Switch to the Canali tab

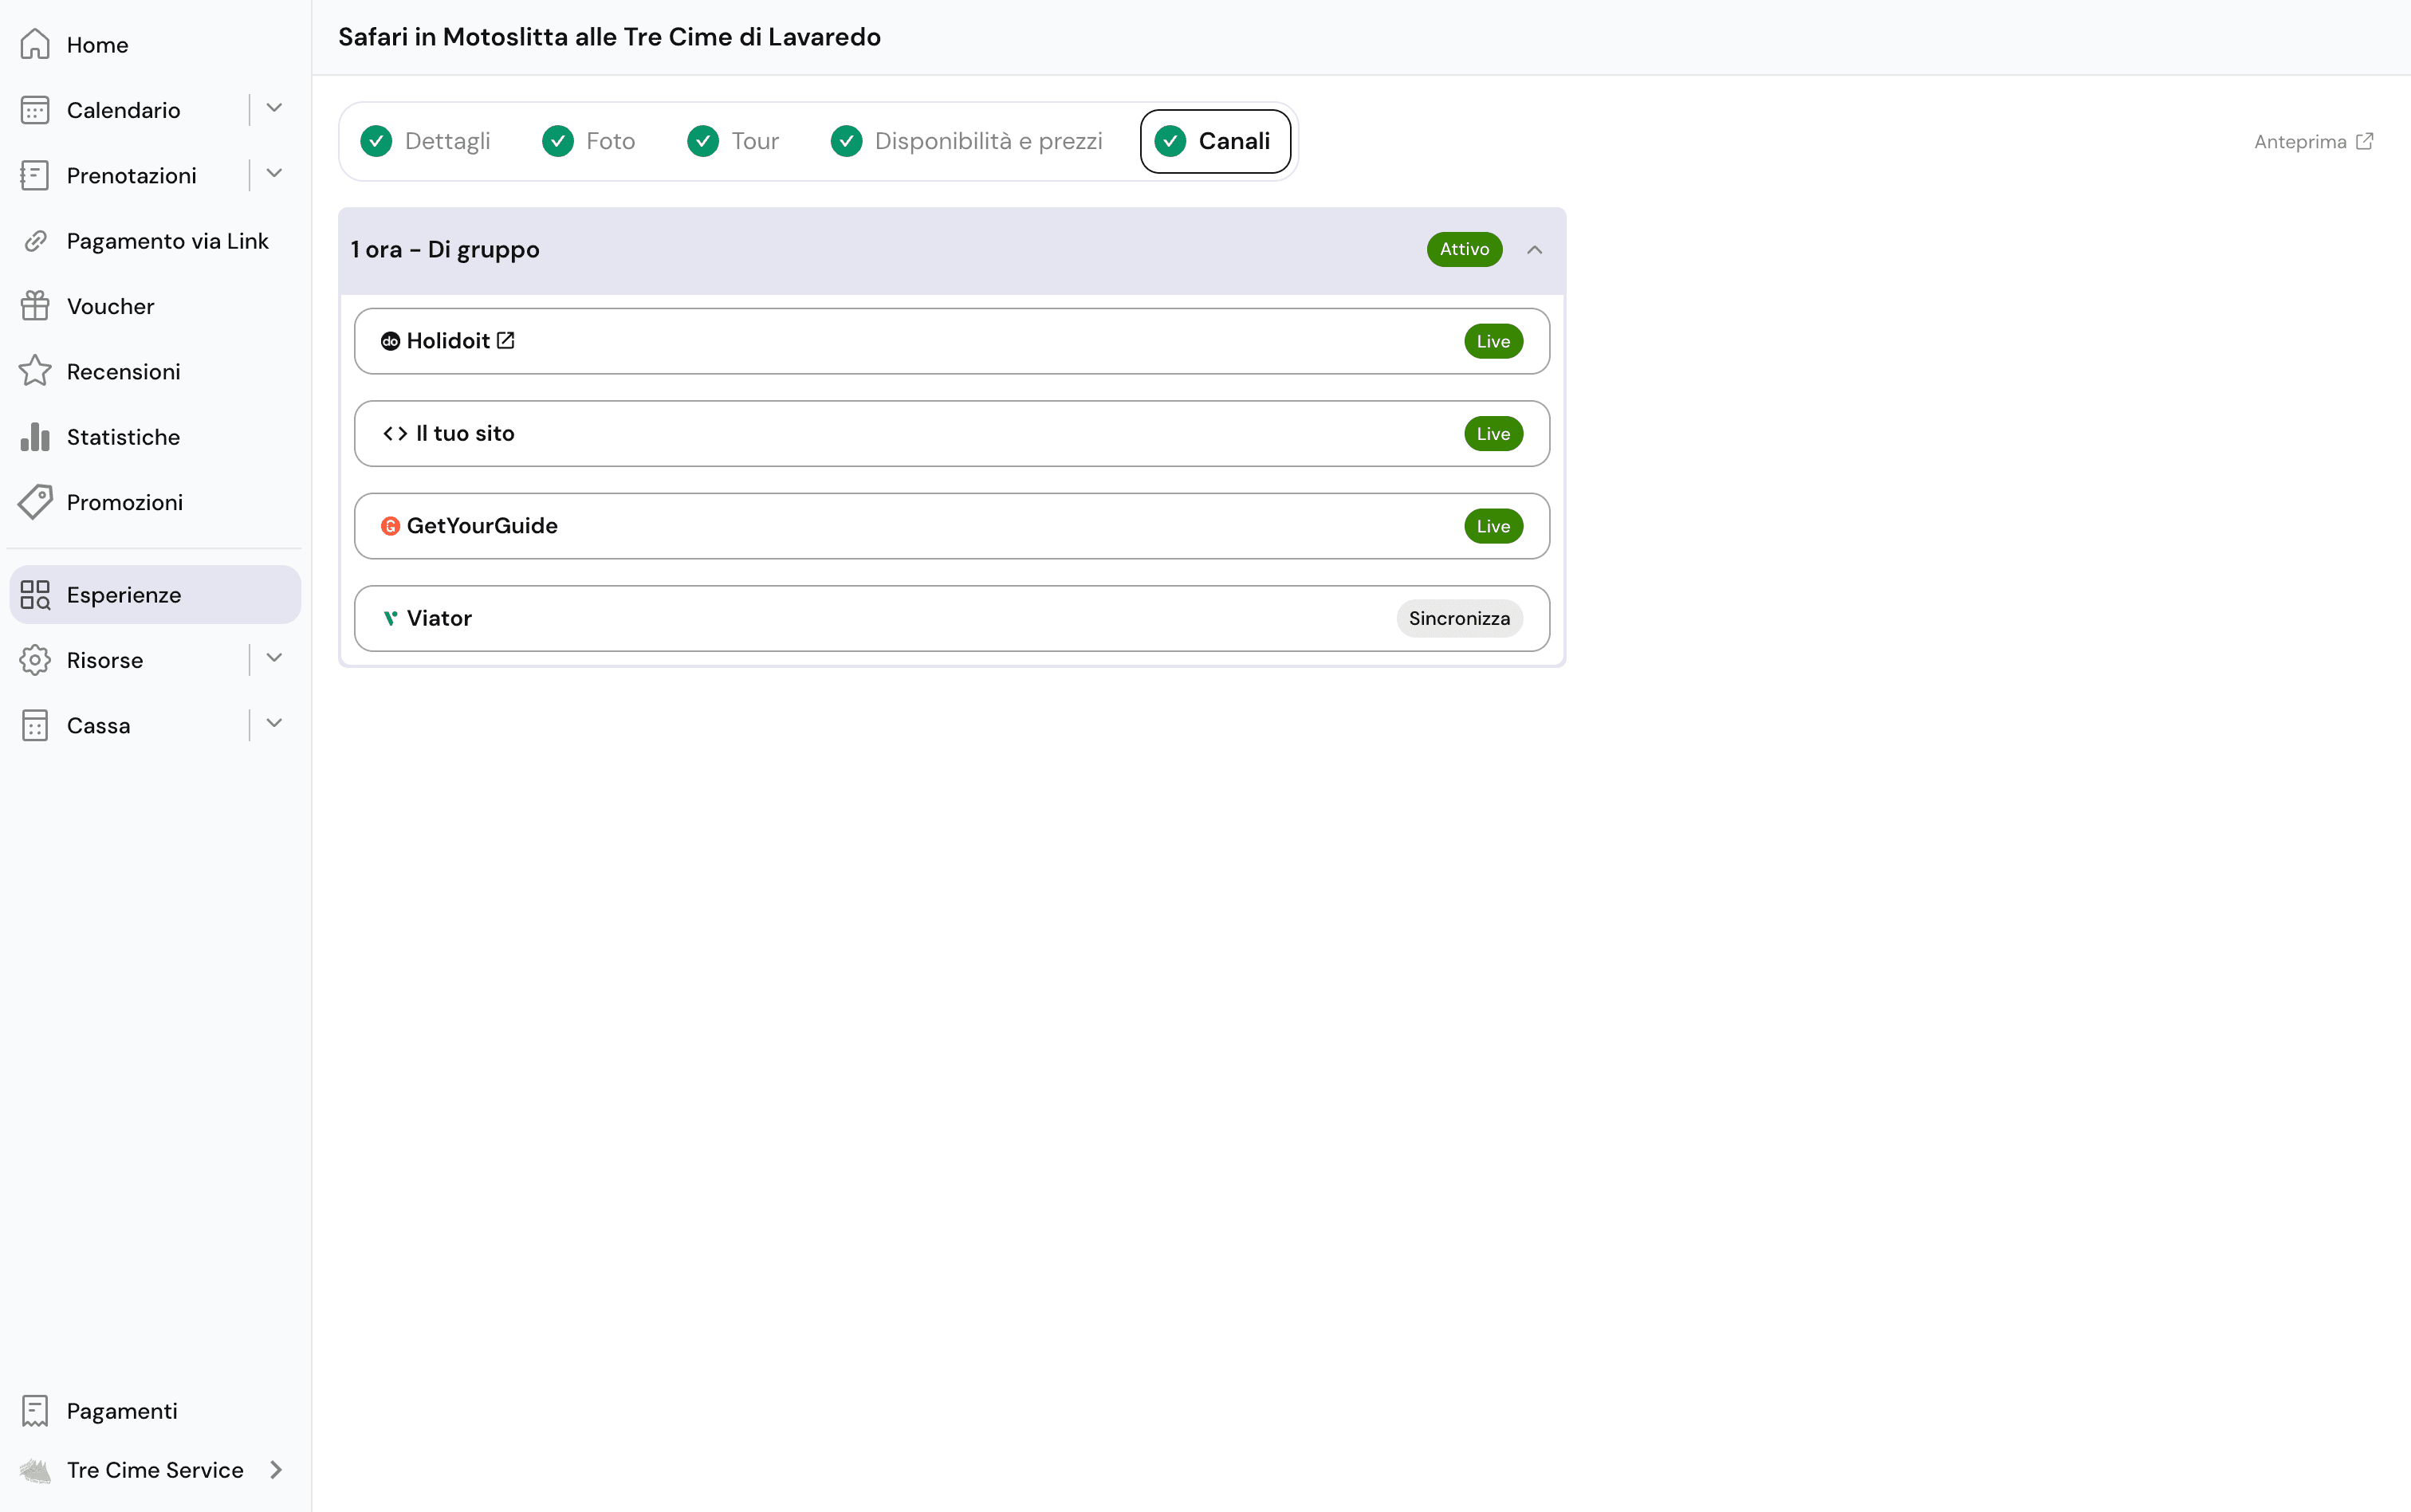pos(1214,141)
